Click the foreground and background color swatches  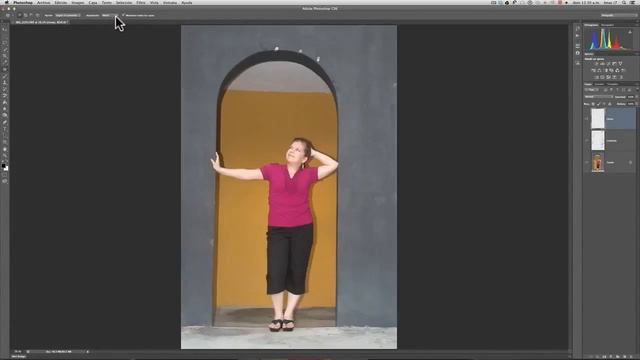pyautogui.click(x=5, y=167)
